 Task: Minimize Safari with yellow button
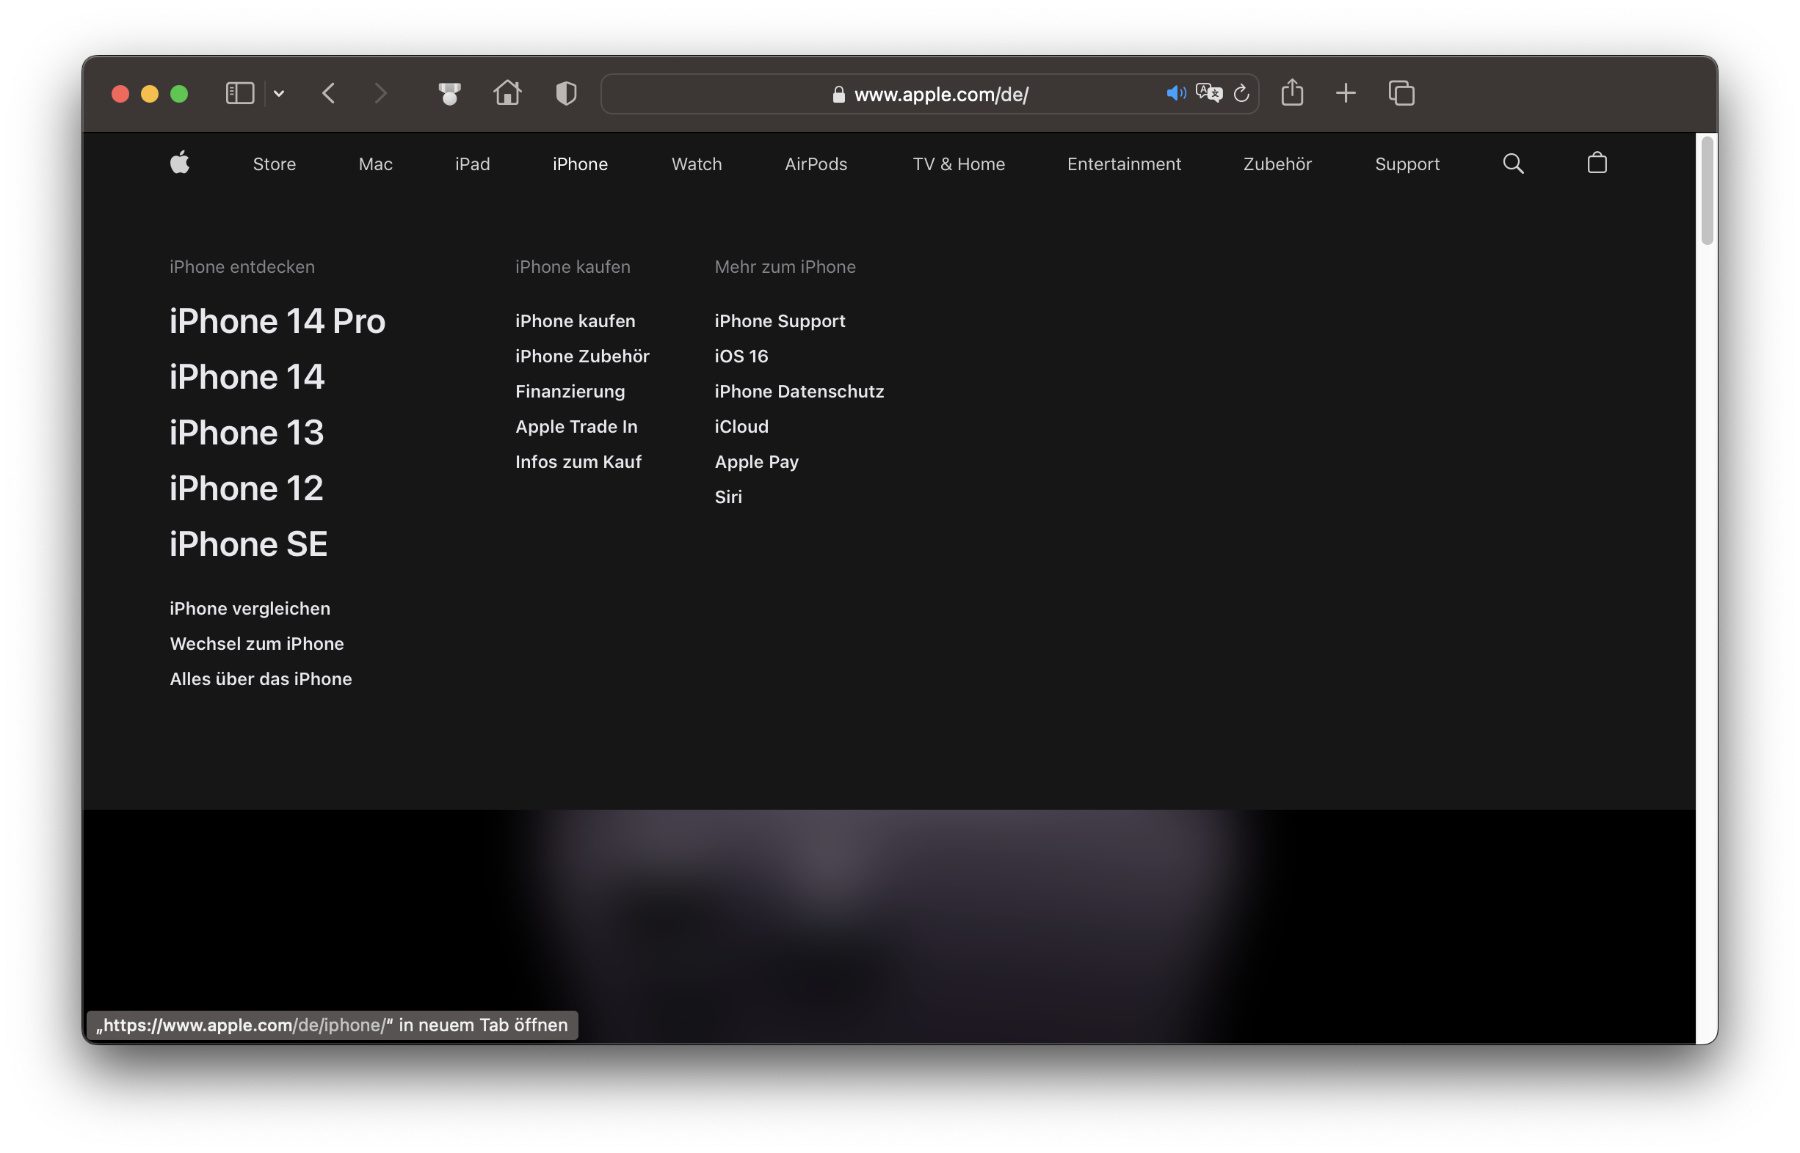pyautogui.click(x=150, y=94)
